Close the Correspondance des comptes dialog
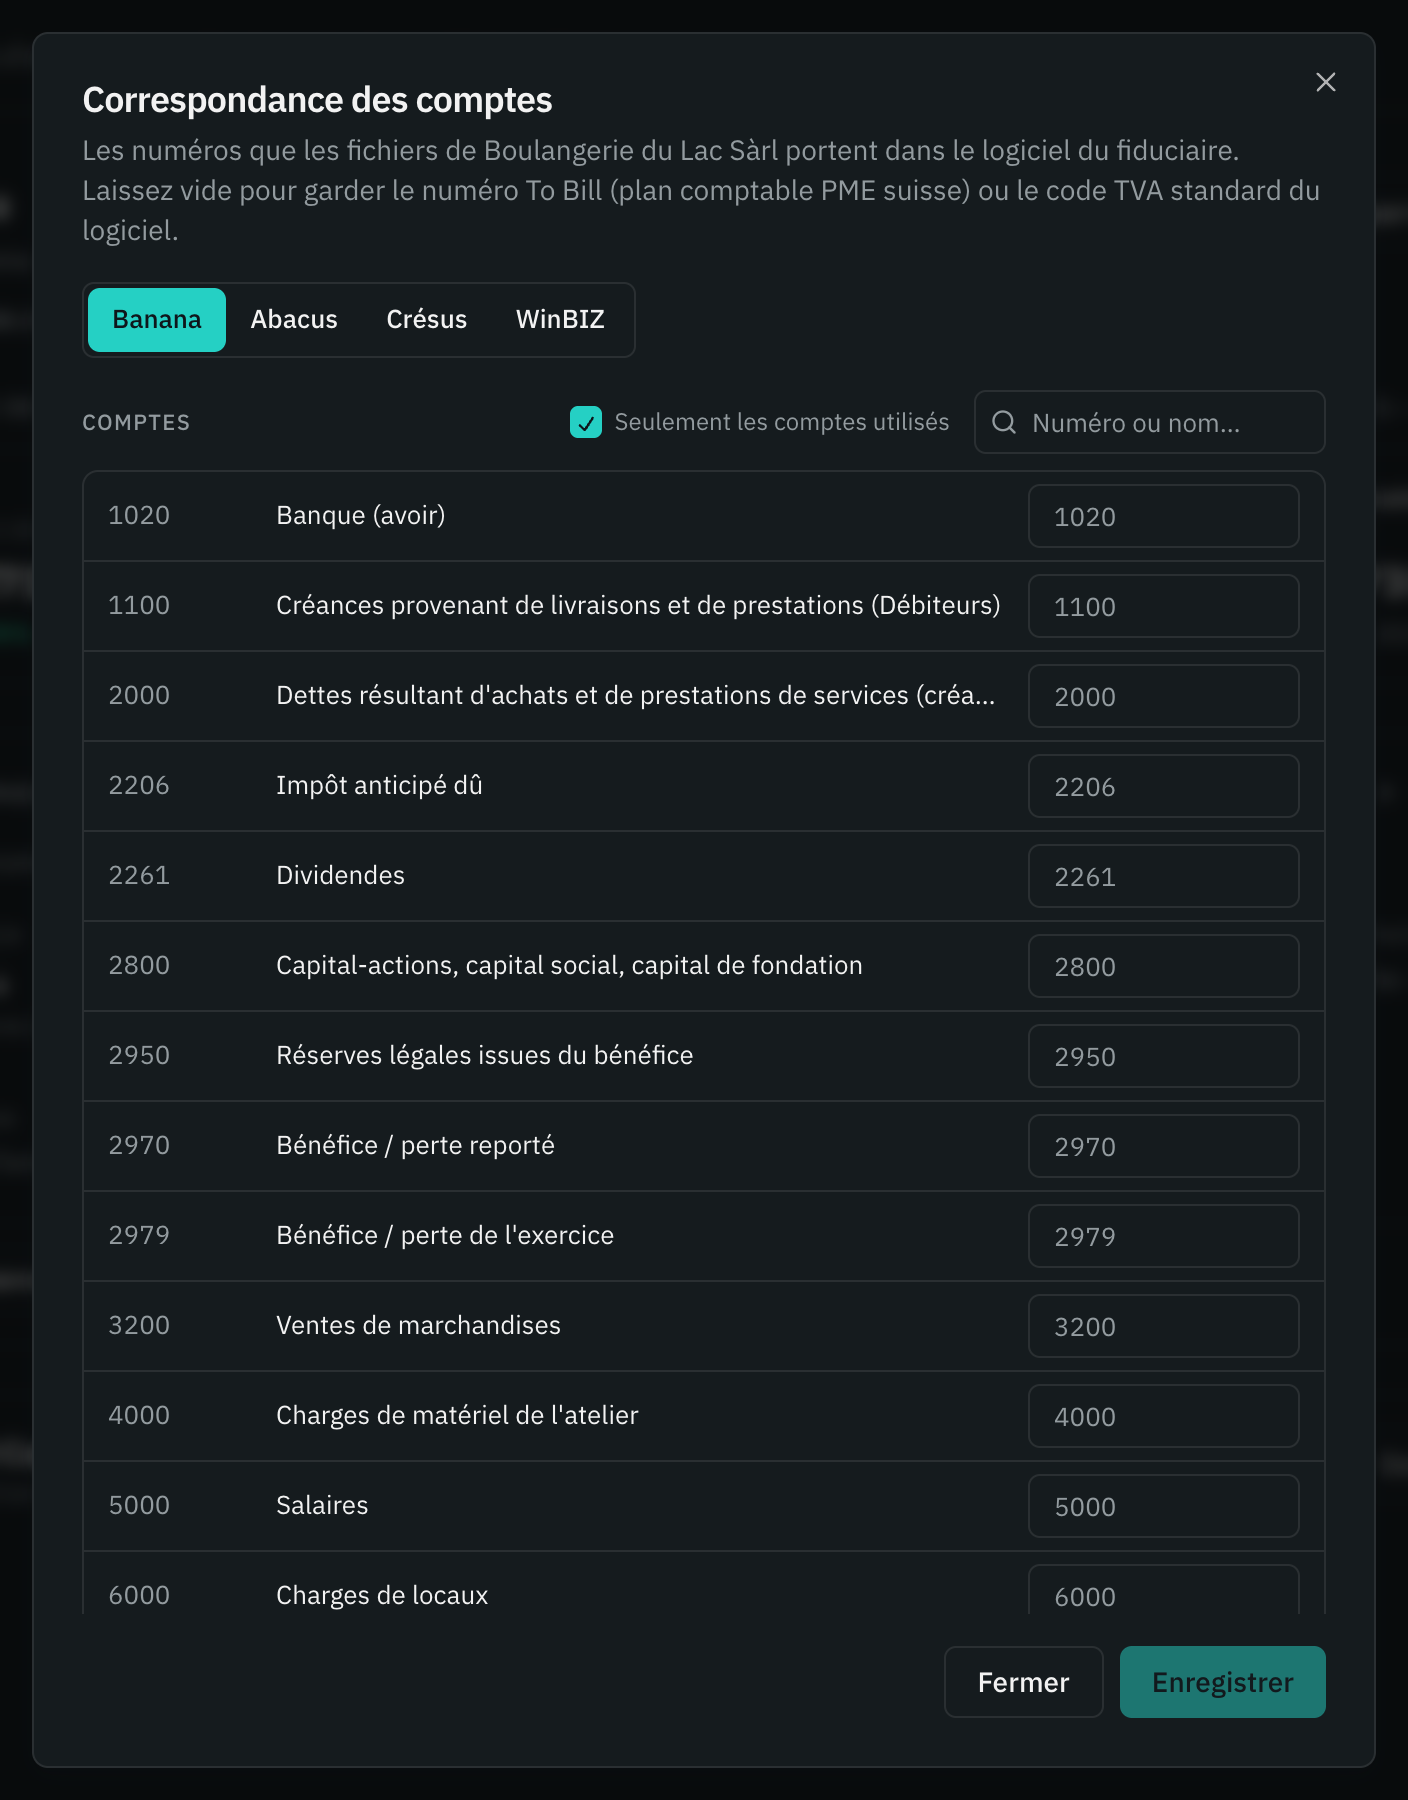1408x1800 pixels. pos(1325,82)
